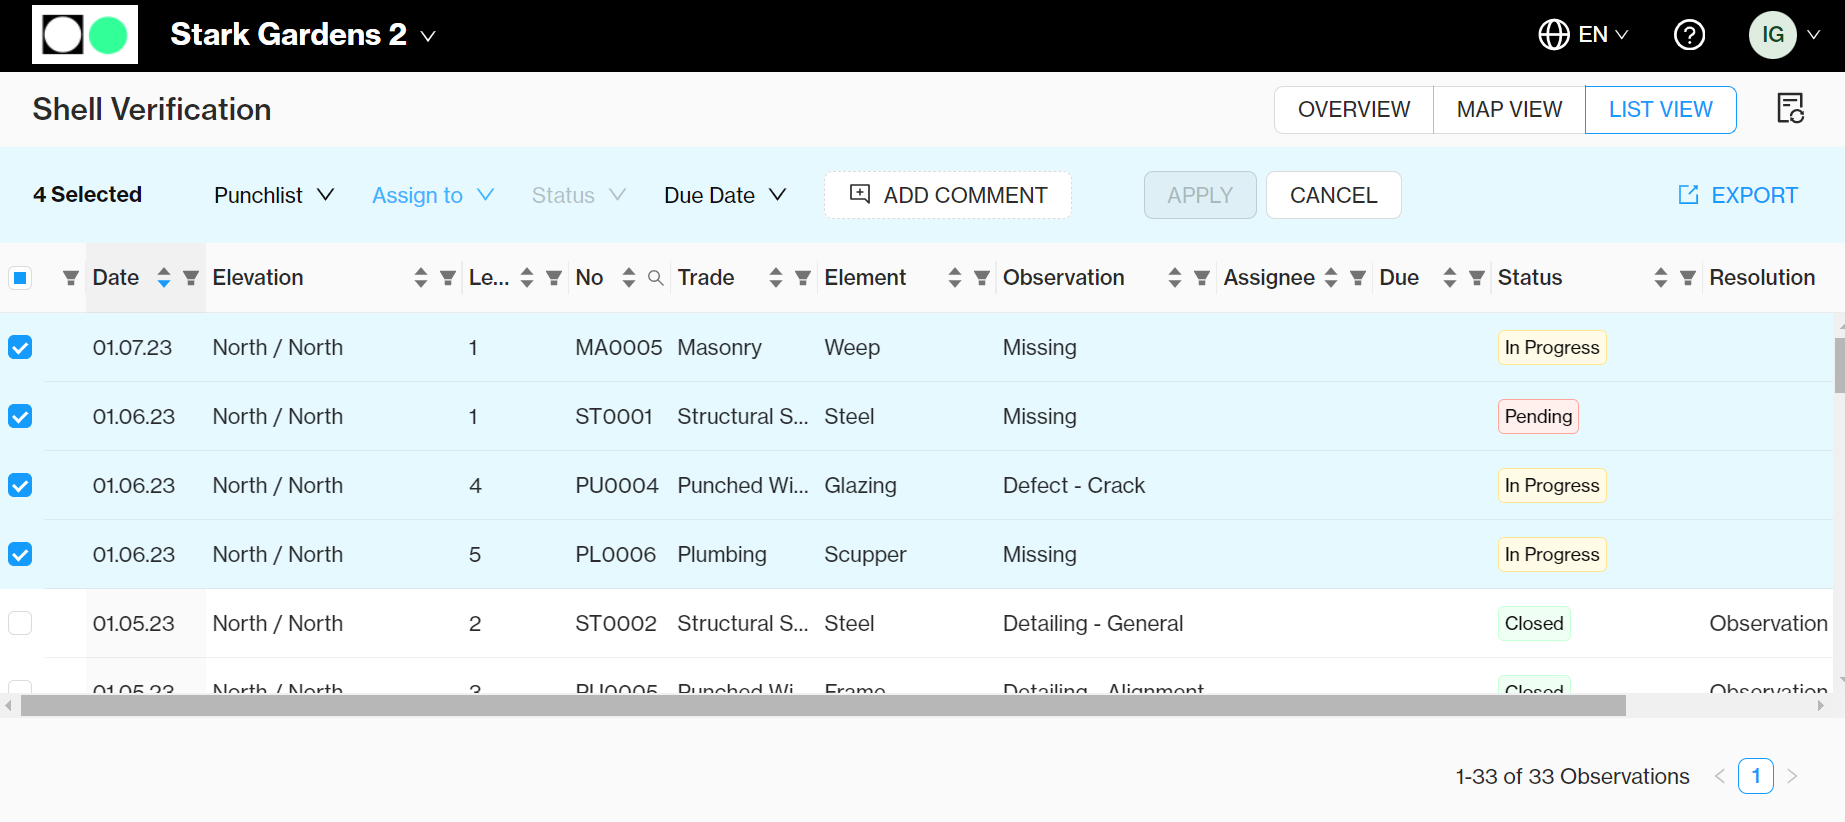Sort the Level column
This screenshot has height=822, width=1845.
coord(527,278)
